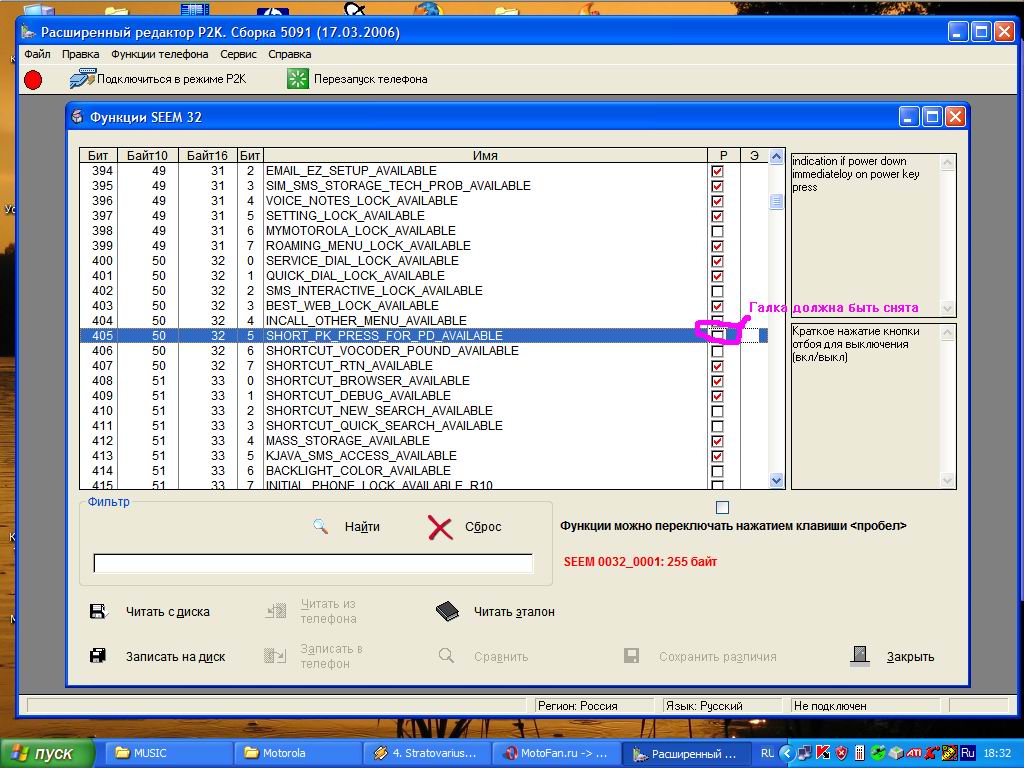Open the Windows пуск Start button
Image resolution: width=1024 pixels, height=768 pixels.
click(x=46, y=754)
